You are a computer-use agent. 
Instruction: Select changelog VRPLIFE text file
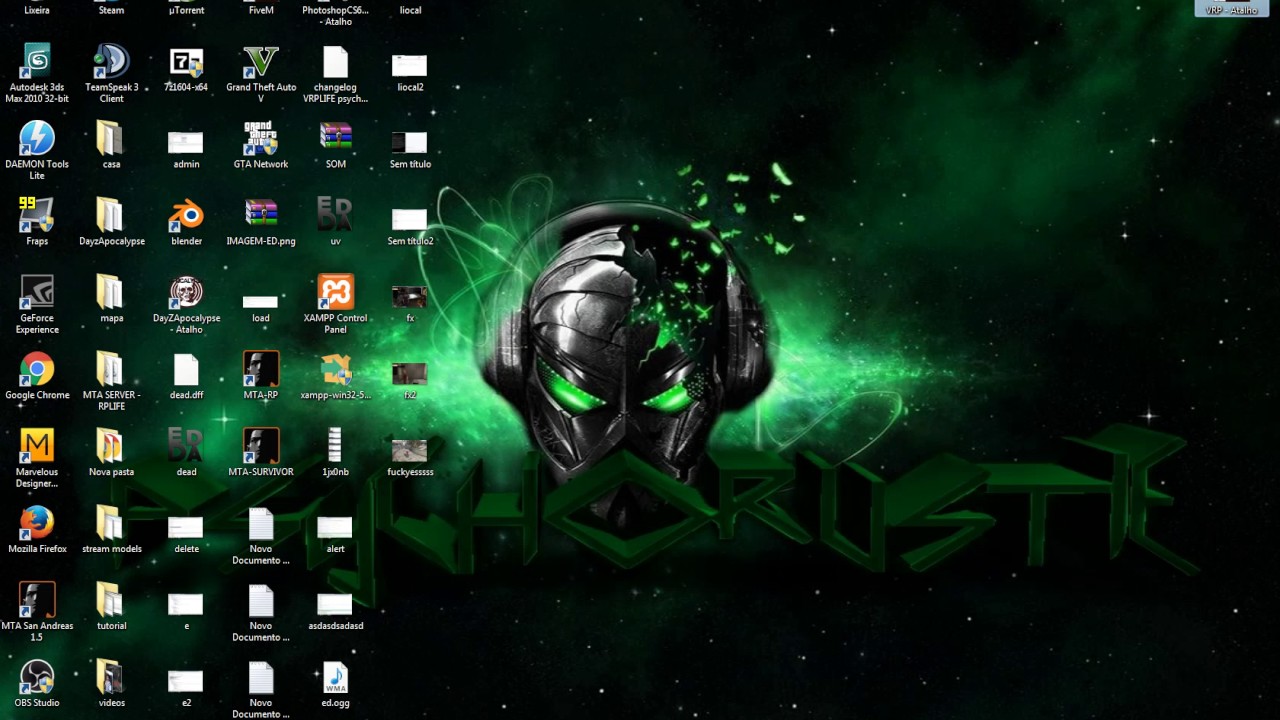(335, 62)
